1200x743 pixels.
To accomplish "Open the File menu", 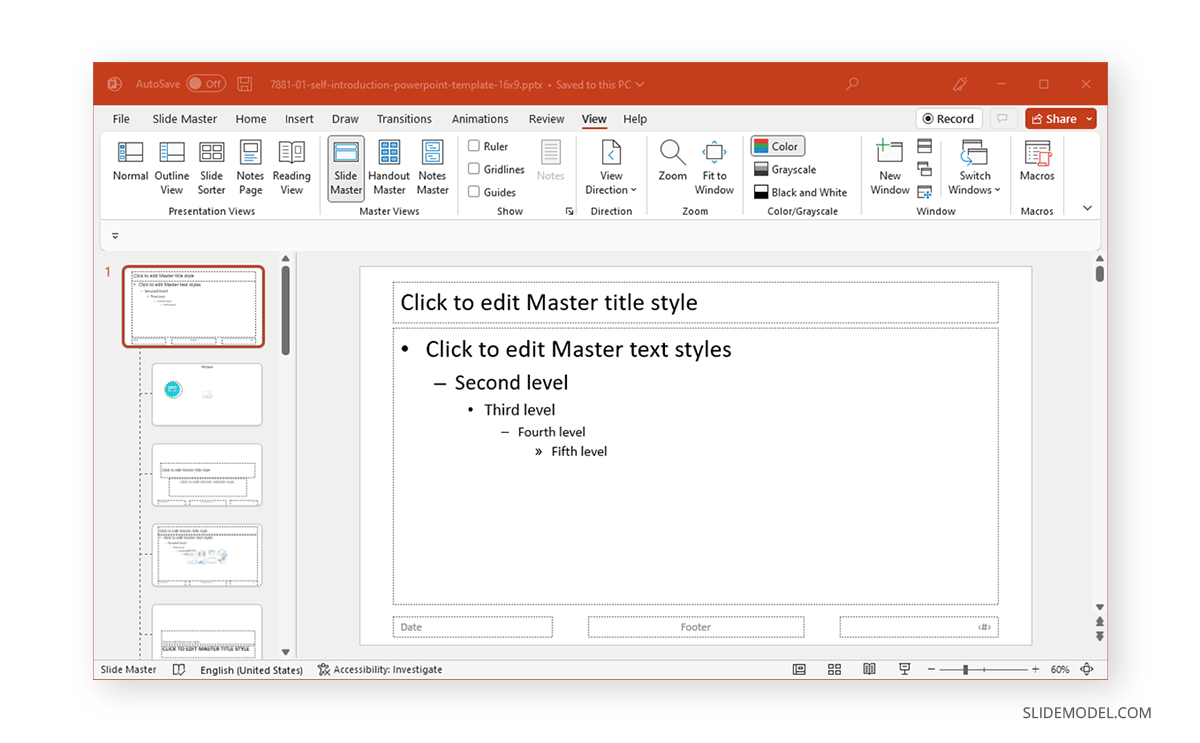I will click(x=120, y=118).
